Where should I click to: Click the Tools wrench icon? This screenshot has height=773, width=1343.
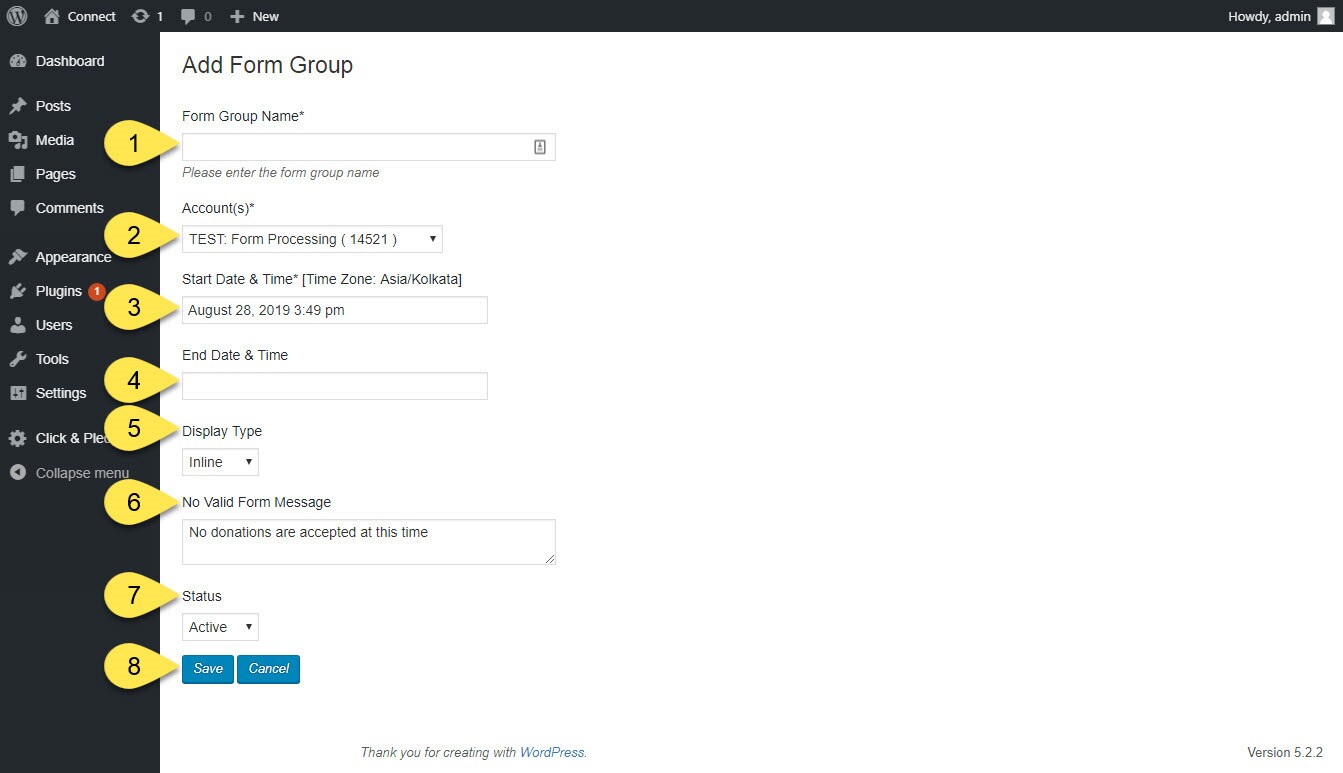(18, 359)
